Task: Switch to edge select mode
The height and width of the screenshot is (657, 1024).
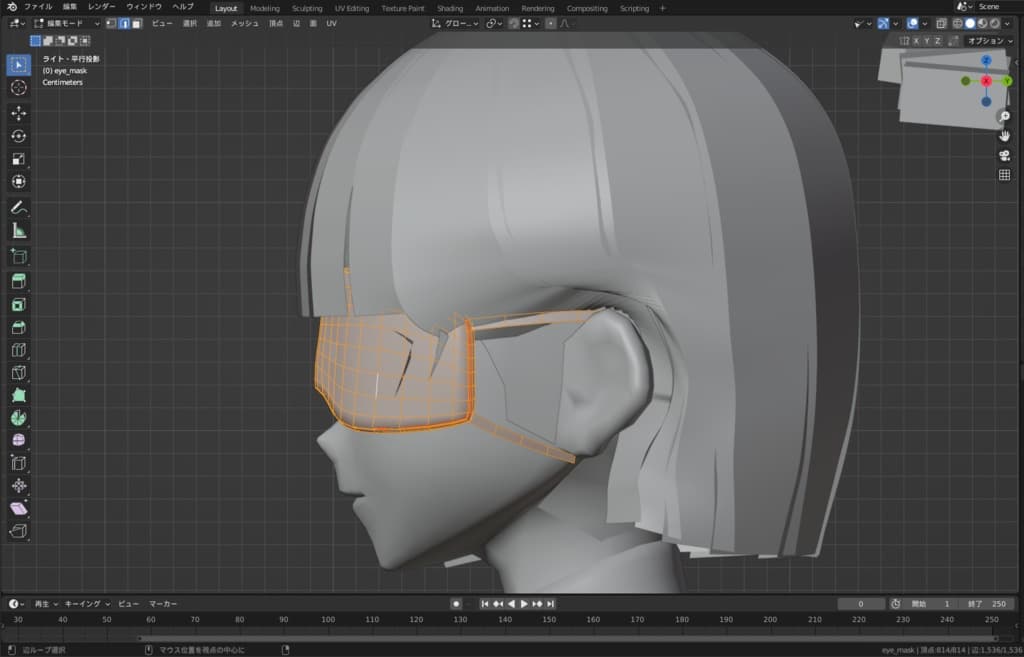Action: pos(124,23)
